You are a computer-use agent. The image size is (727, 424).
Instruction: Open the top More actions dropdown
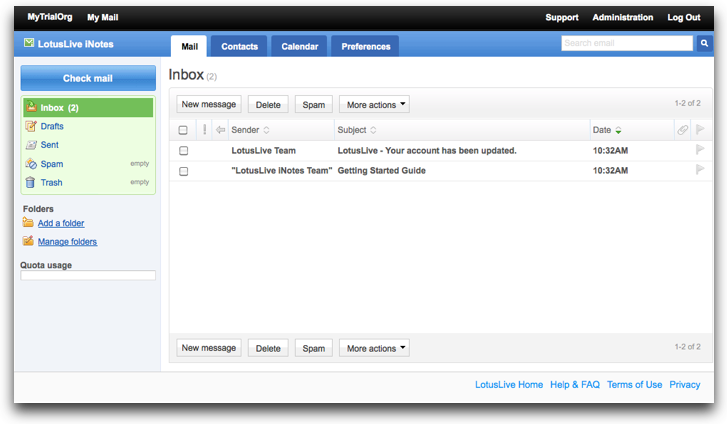tap(375, 104)
